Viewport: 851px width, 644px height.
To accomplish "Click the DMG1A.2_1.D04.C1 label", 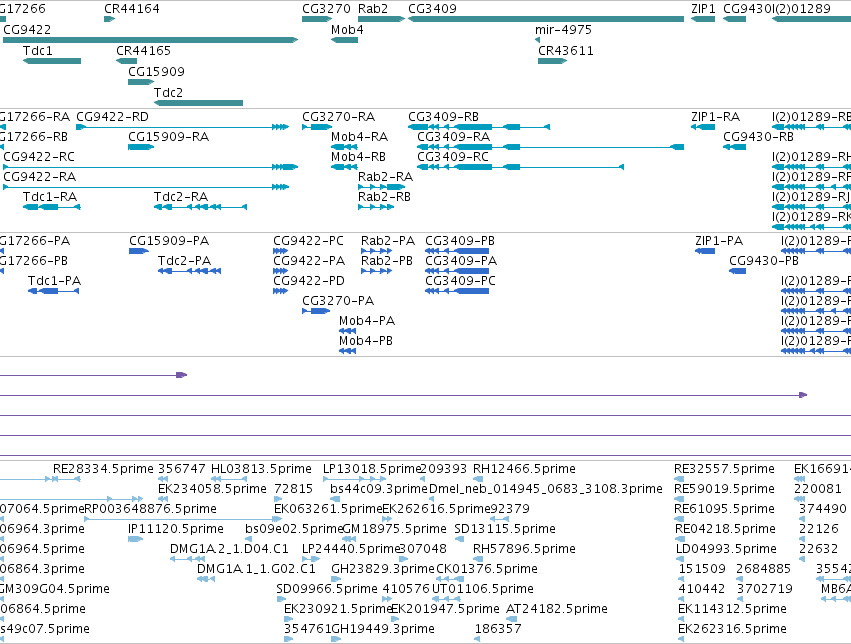I will [x=229, y=549].
